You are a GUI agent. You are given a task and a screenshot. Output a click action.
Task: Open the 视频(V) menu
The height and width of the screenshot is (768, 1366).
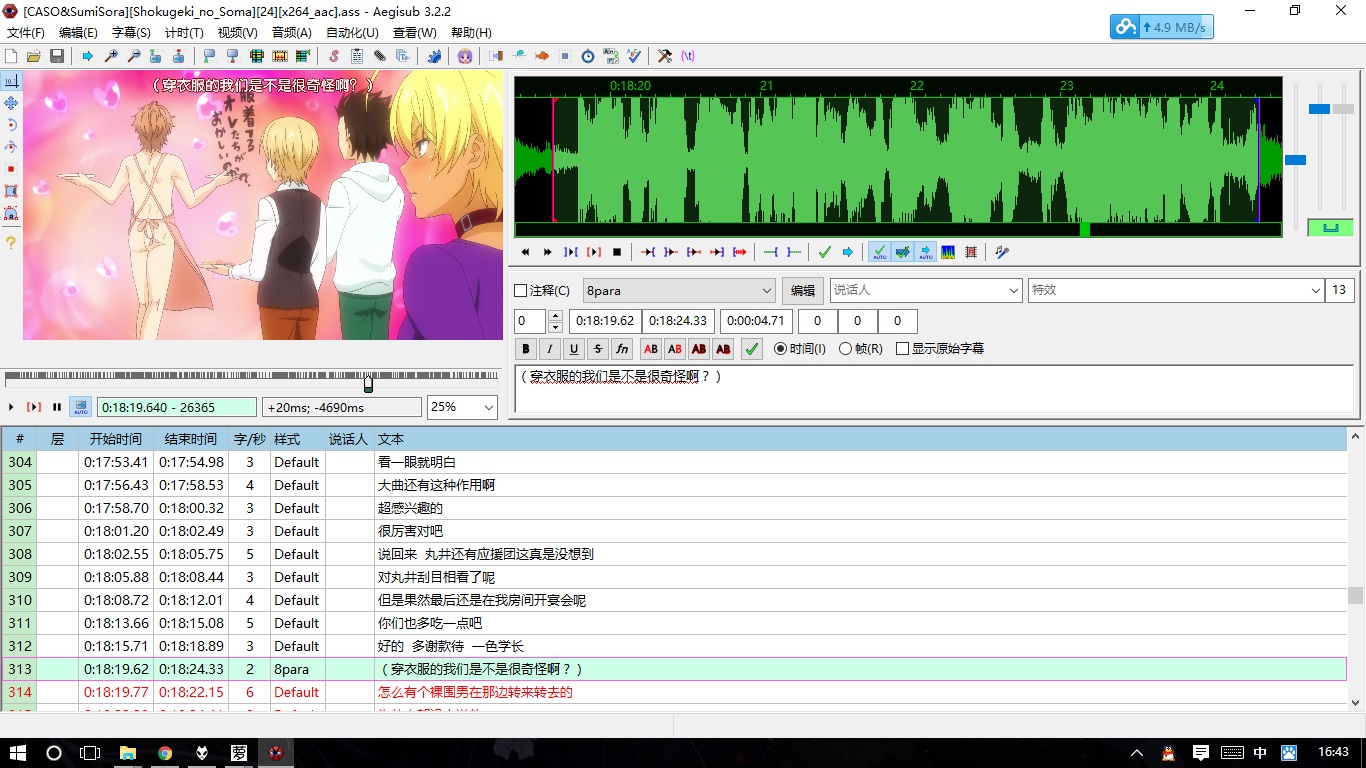(x=238, y=32)
